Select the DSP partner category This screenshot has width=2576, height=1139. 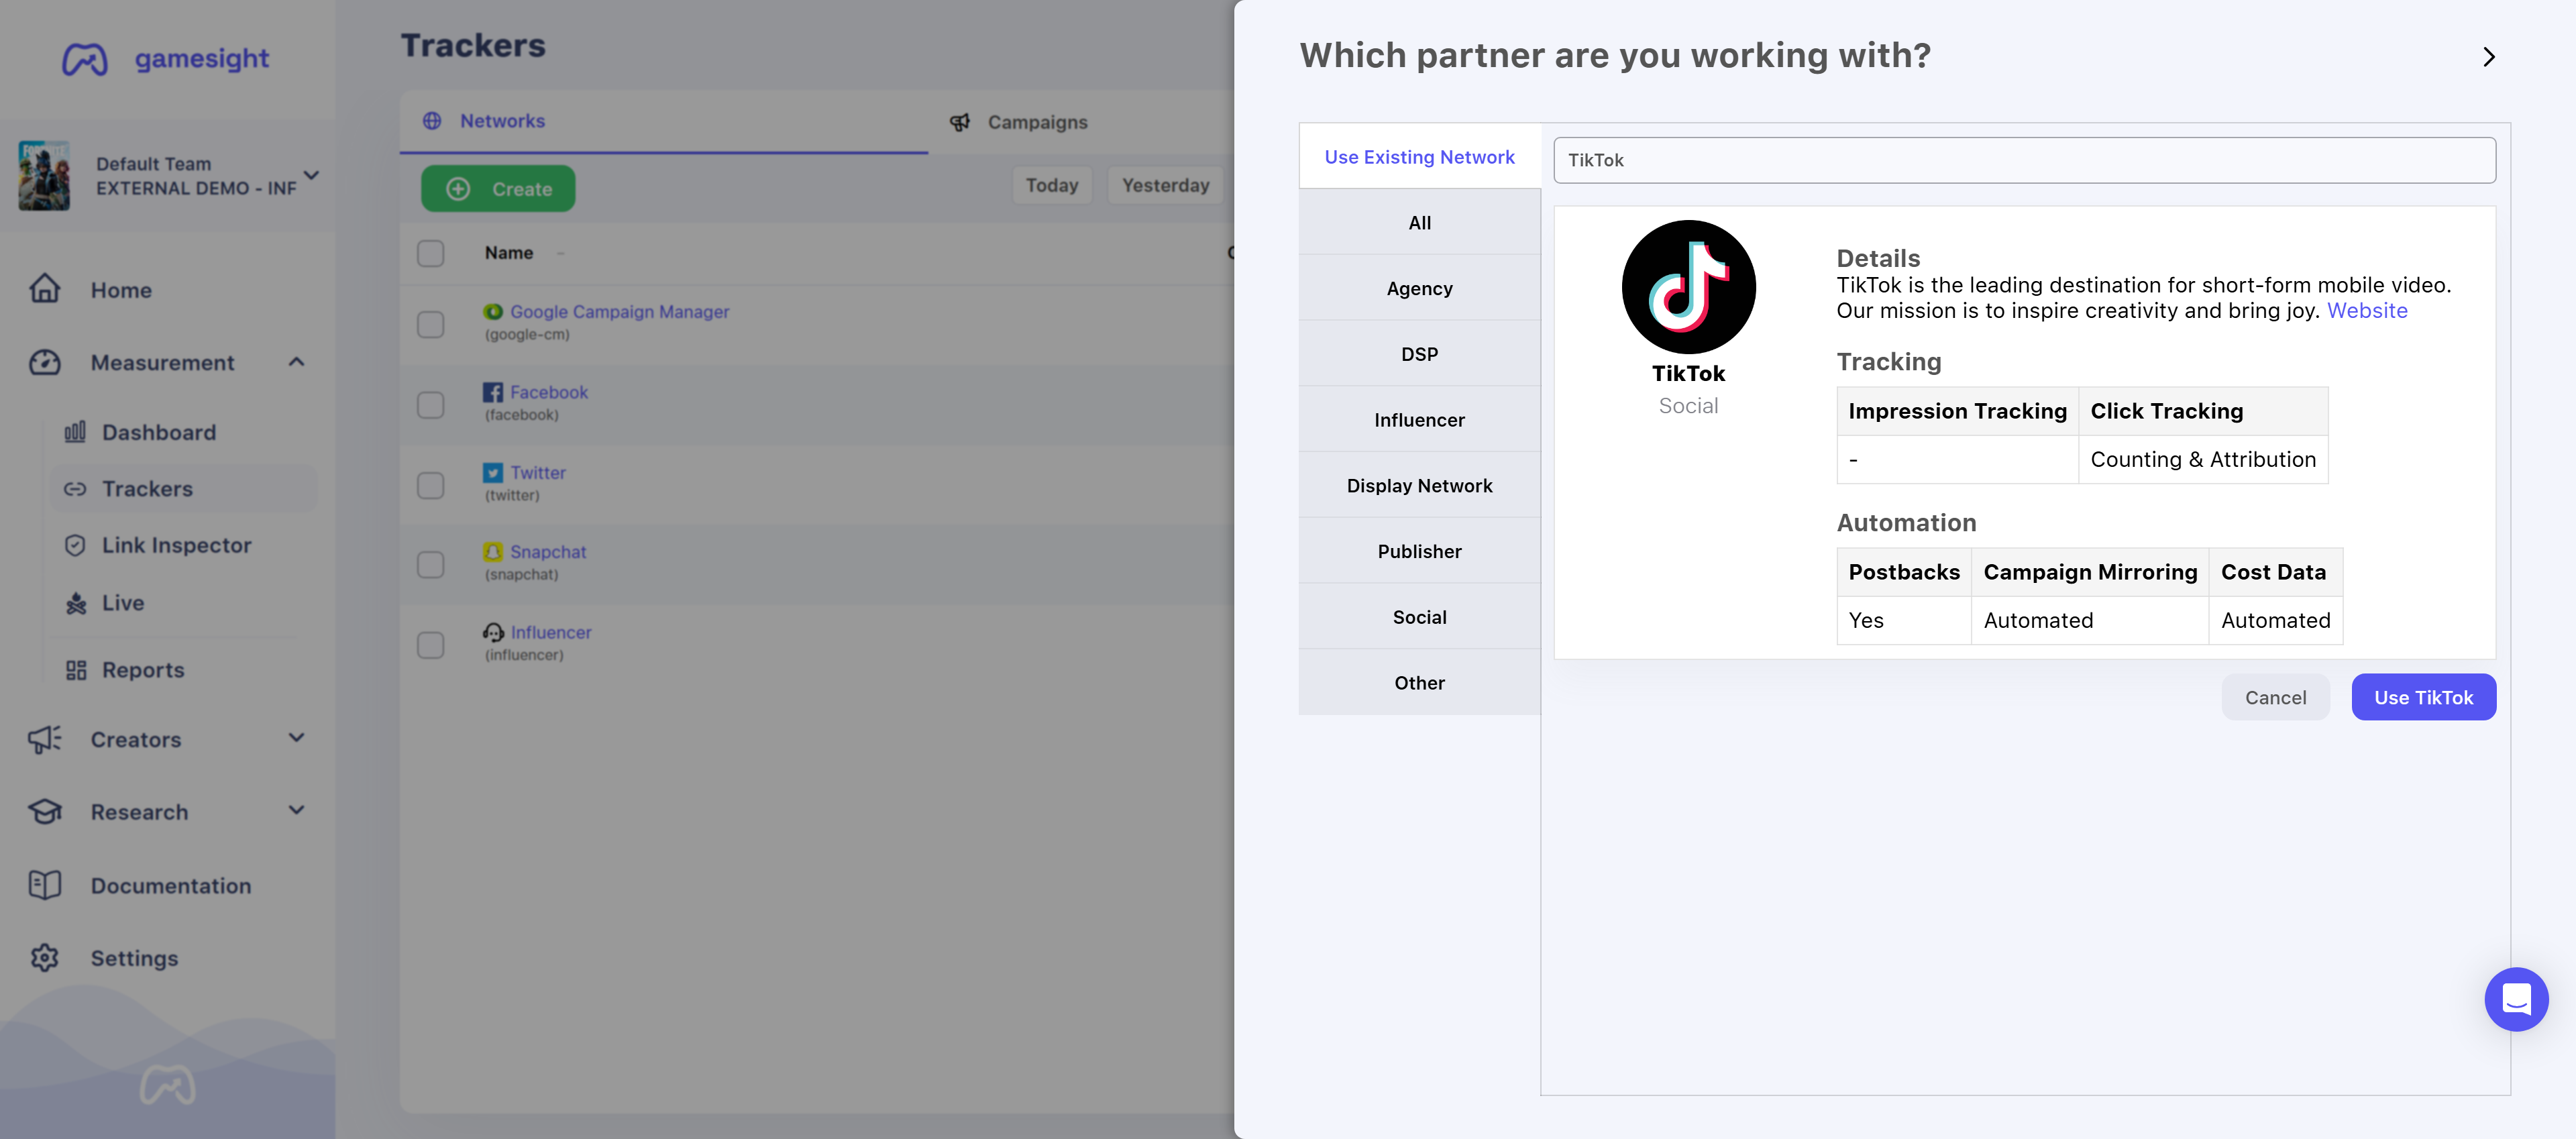pos(1419,354)
